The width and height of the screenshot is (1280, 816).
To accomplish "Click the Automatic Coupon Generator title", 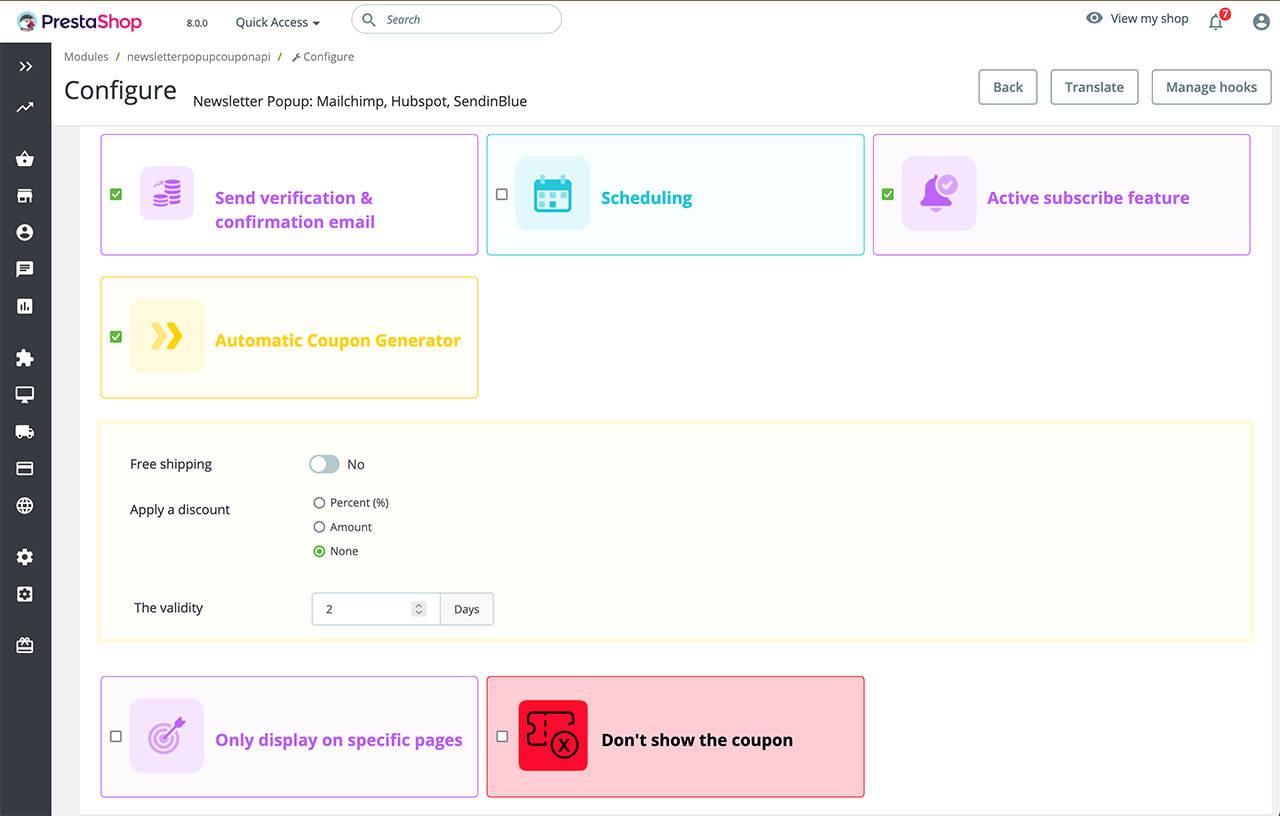I will 338,340.
